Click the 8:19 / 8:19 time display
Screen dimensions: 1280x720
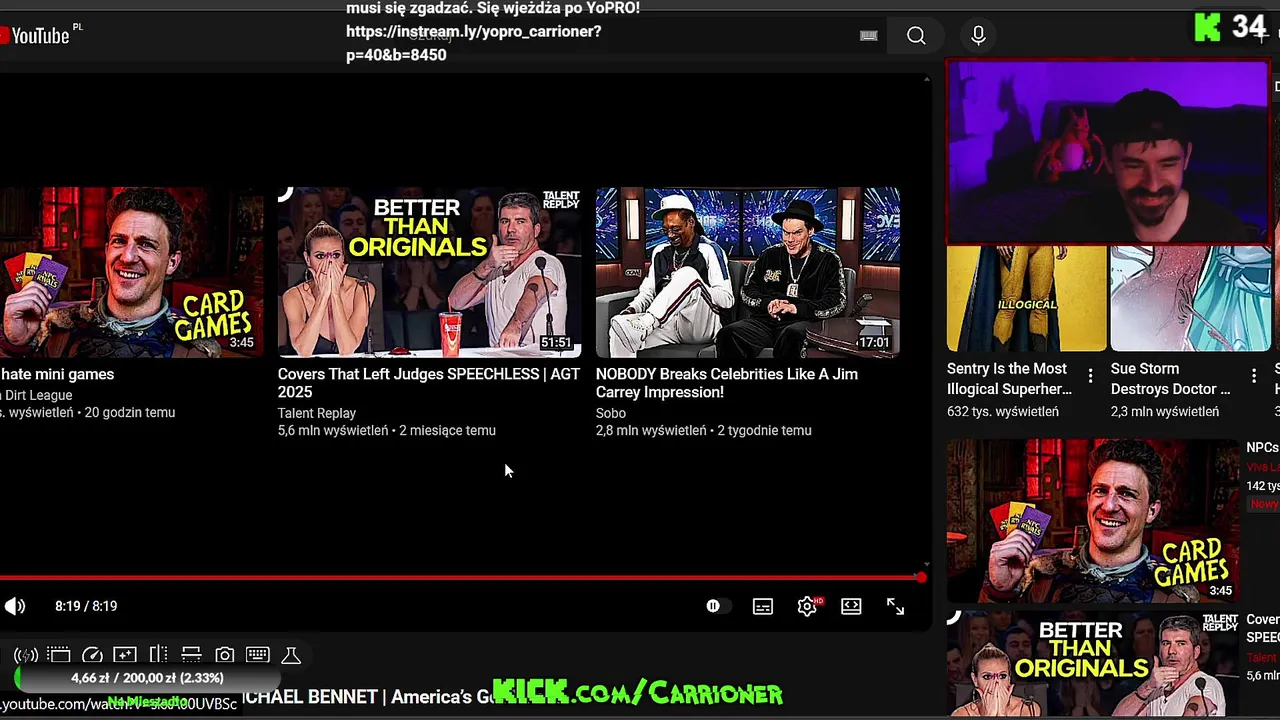pos(86,606)
